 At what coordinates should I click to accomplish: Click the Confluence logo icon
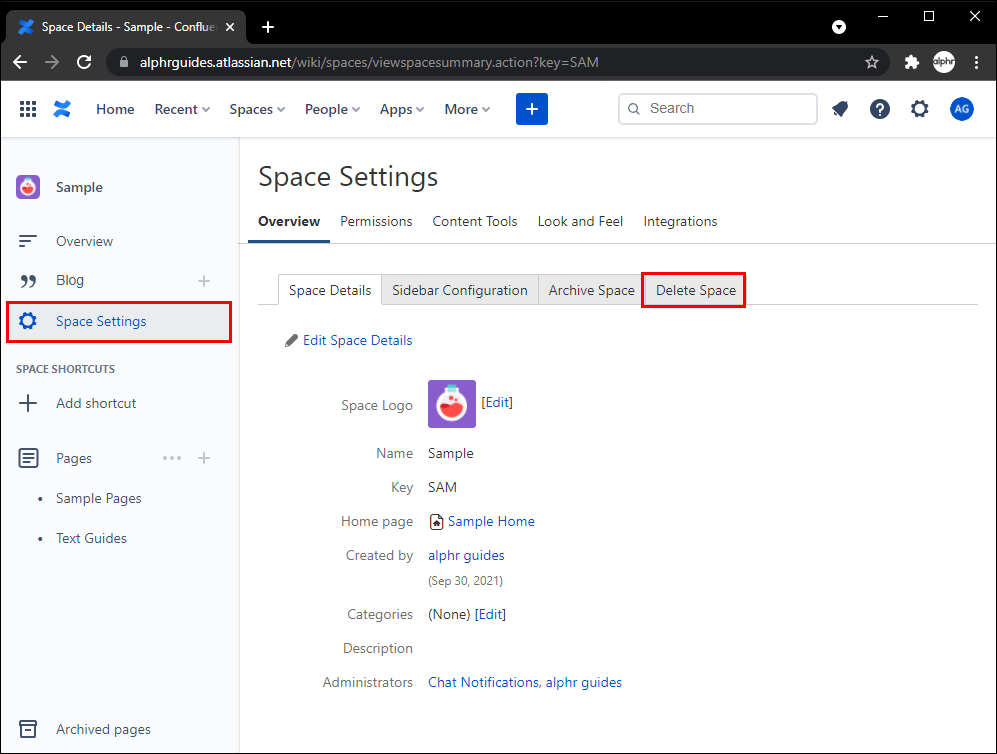(x=62, y=109)
